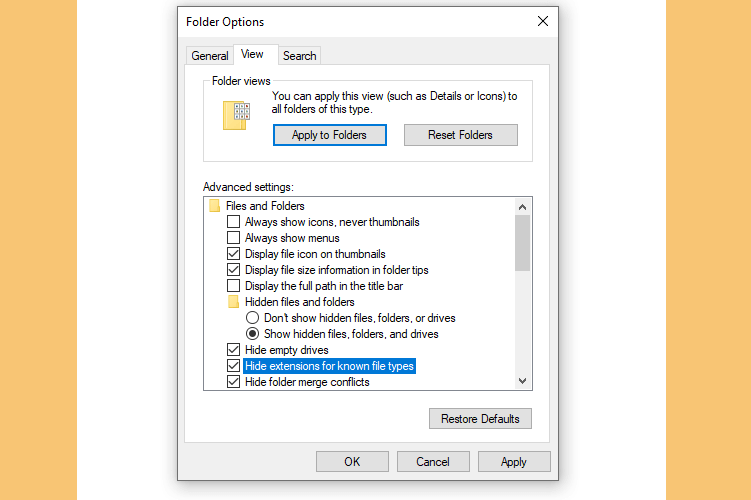Viewport: 751px width, 500px height.
Task: Click the Advanced settings scrollbar thumb
Action: (523, 243)
